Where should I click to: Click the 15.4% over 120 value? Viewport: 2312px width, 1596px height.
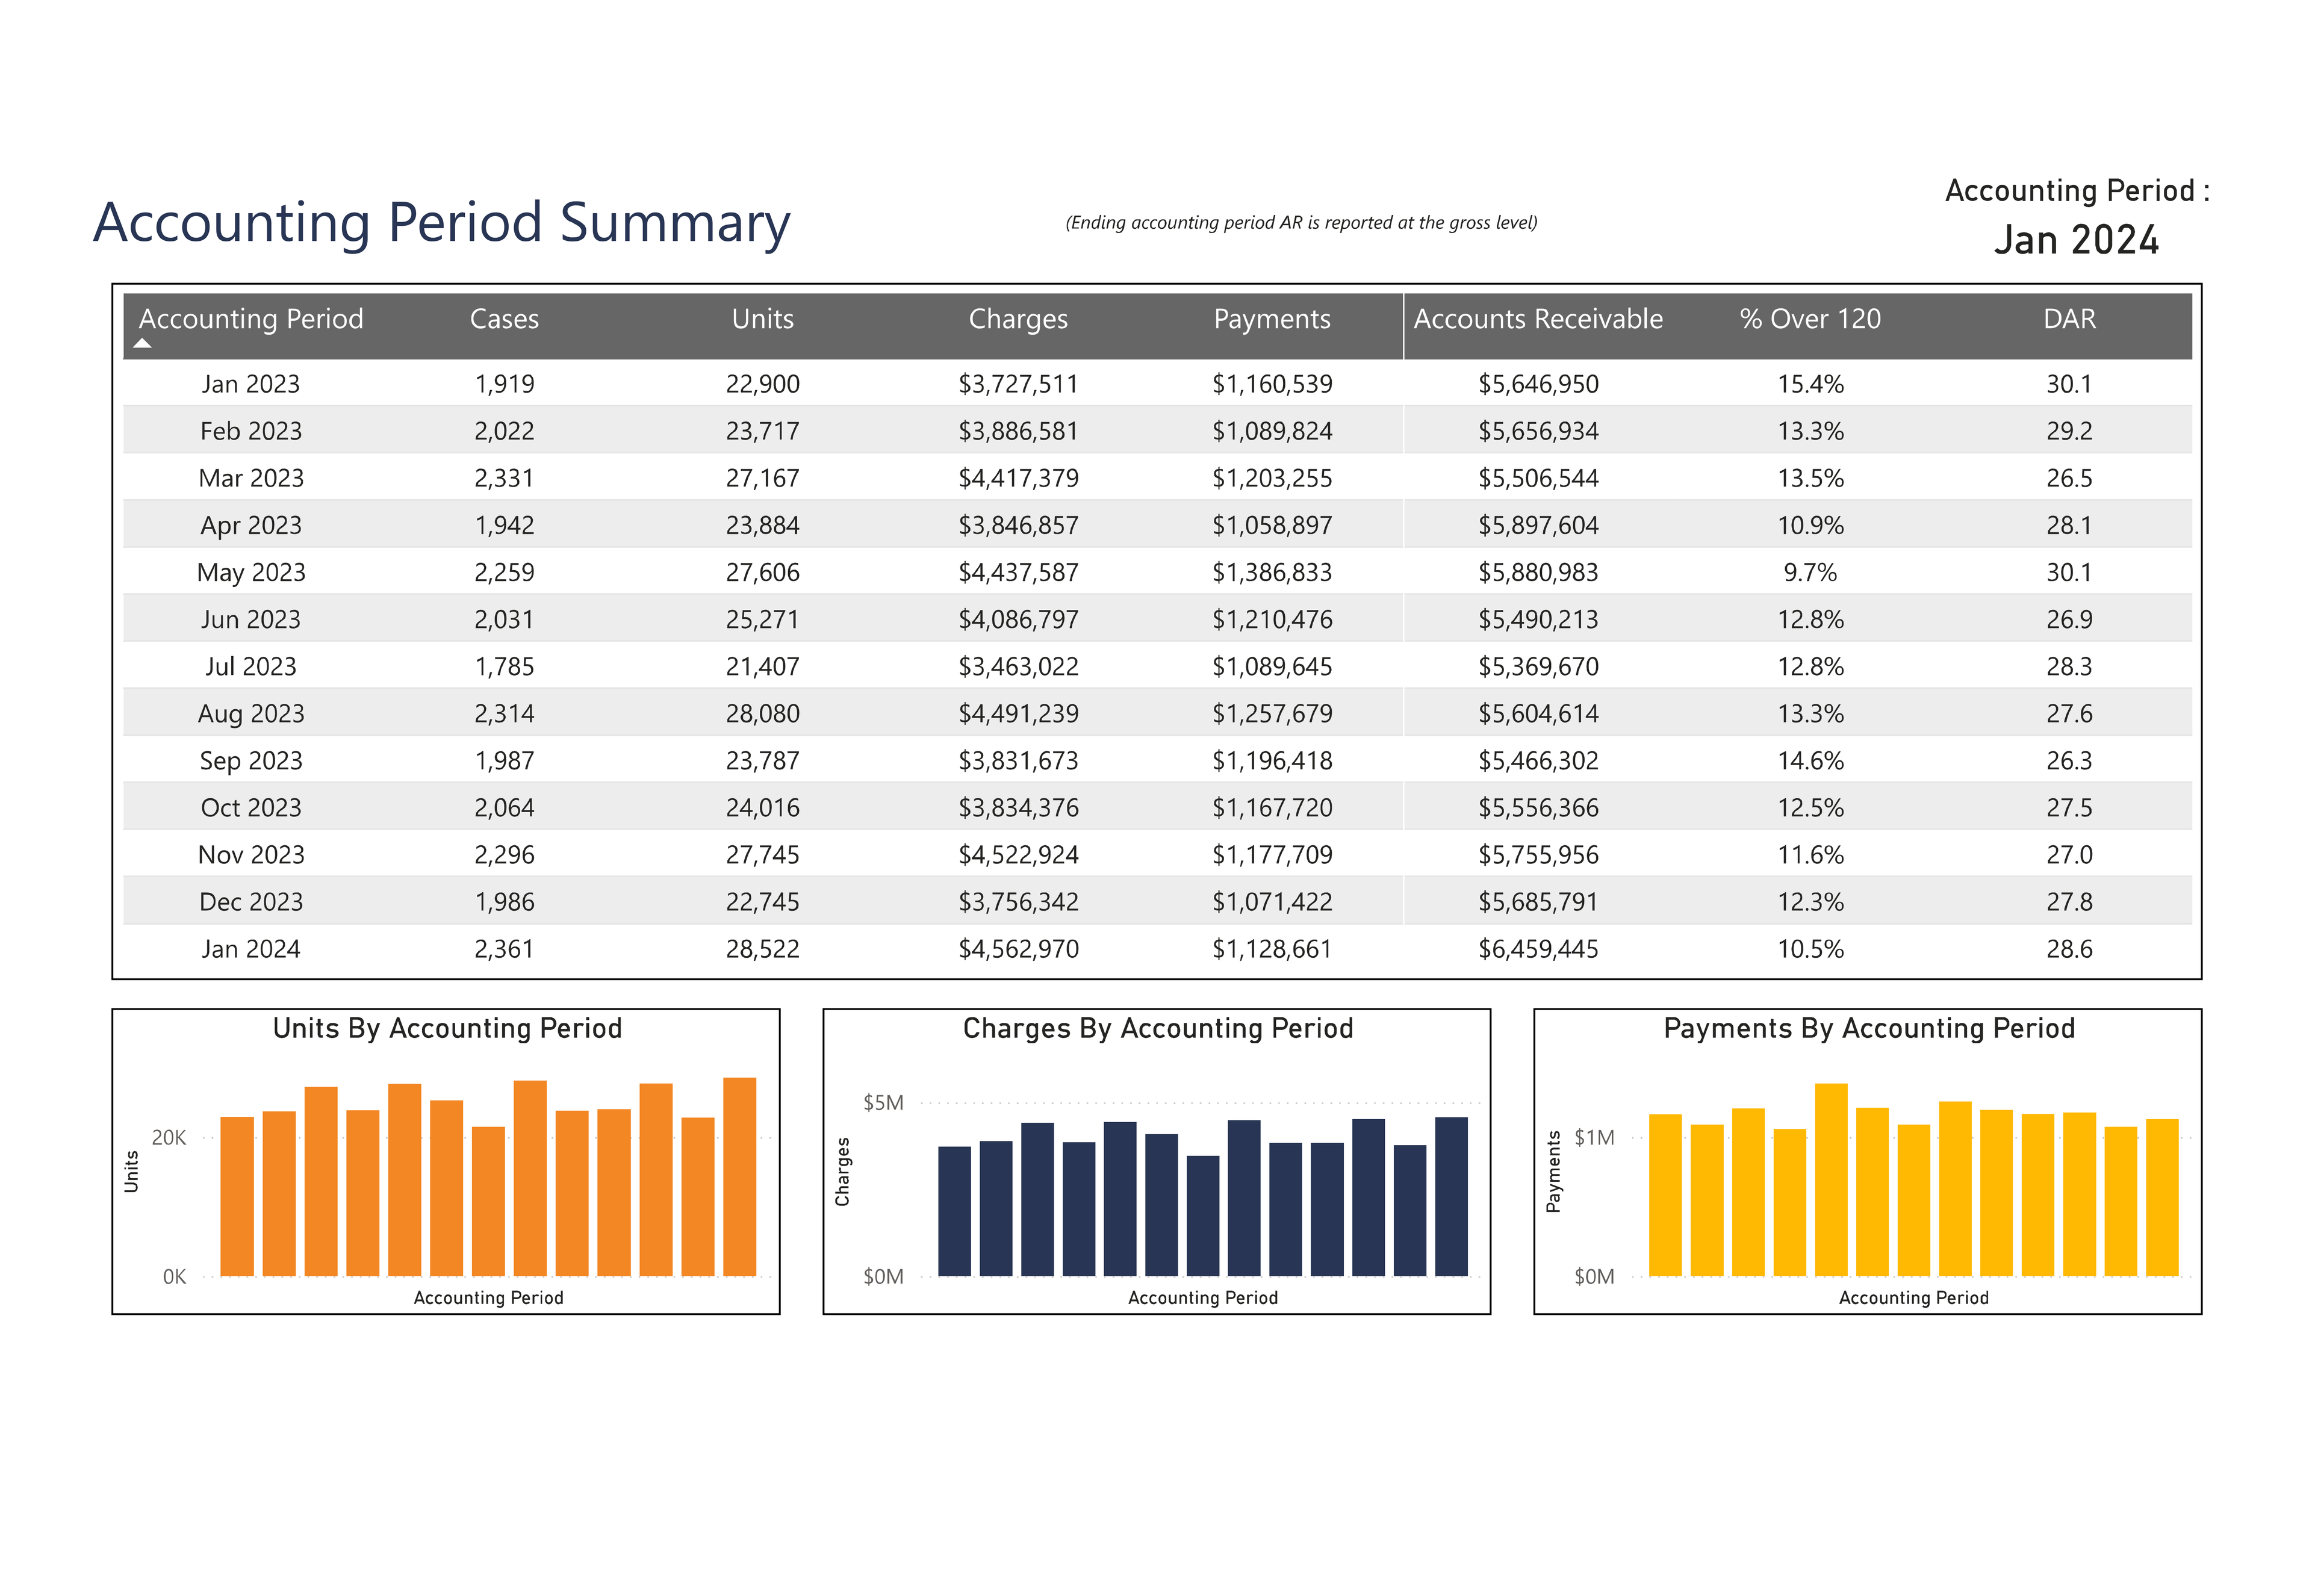[x=1810, y=384]
